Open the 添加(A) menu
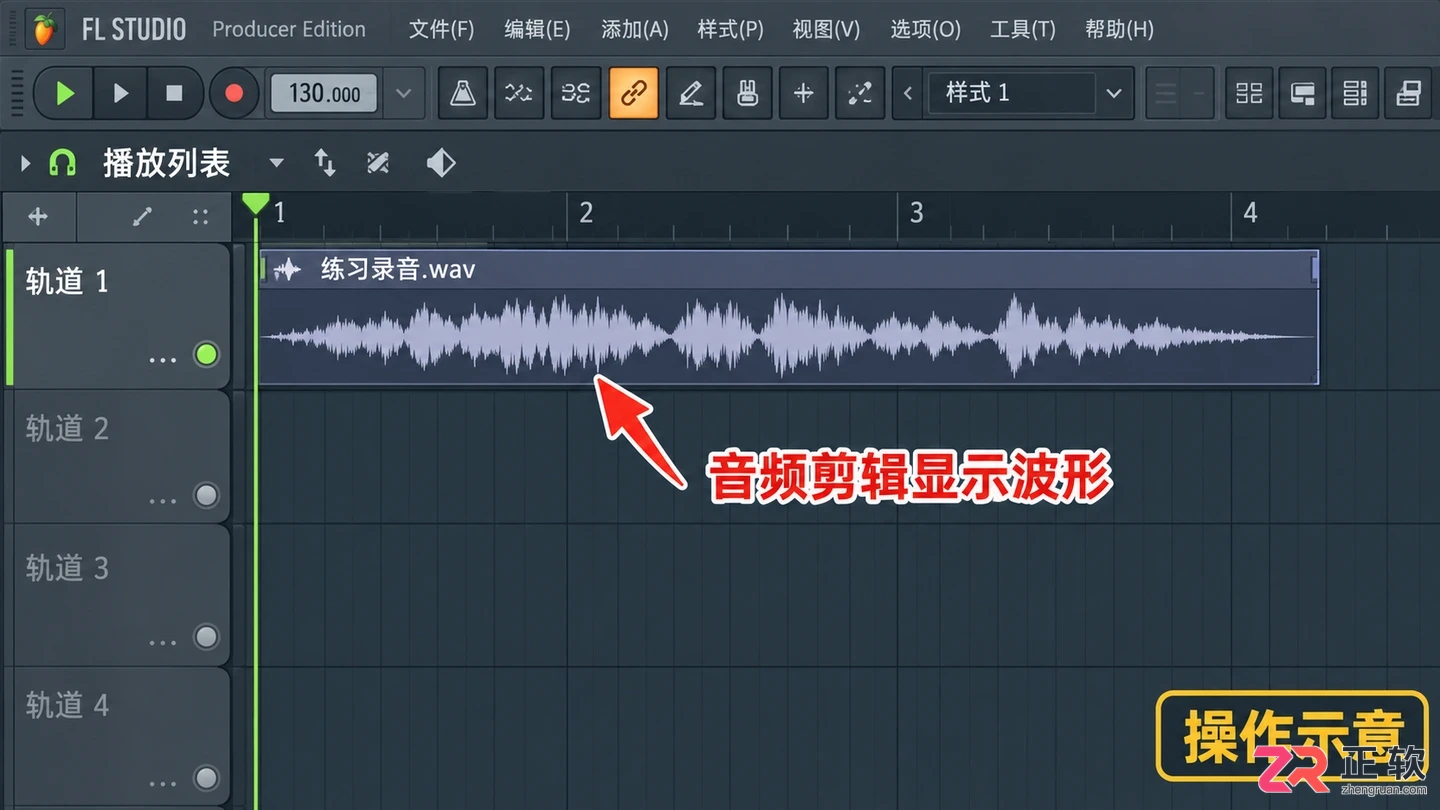 point(634,29)
